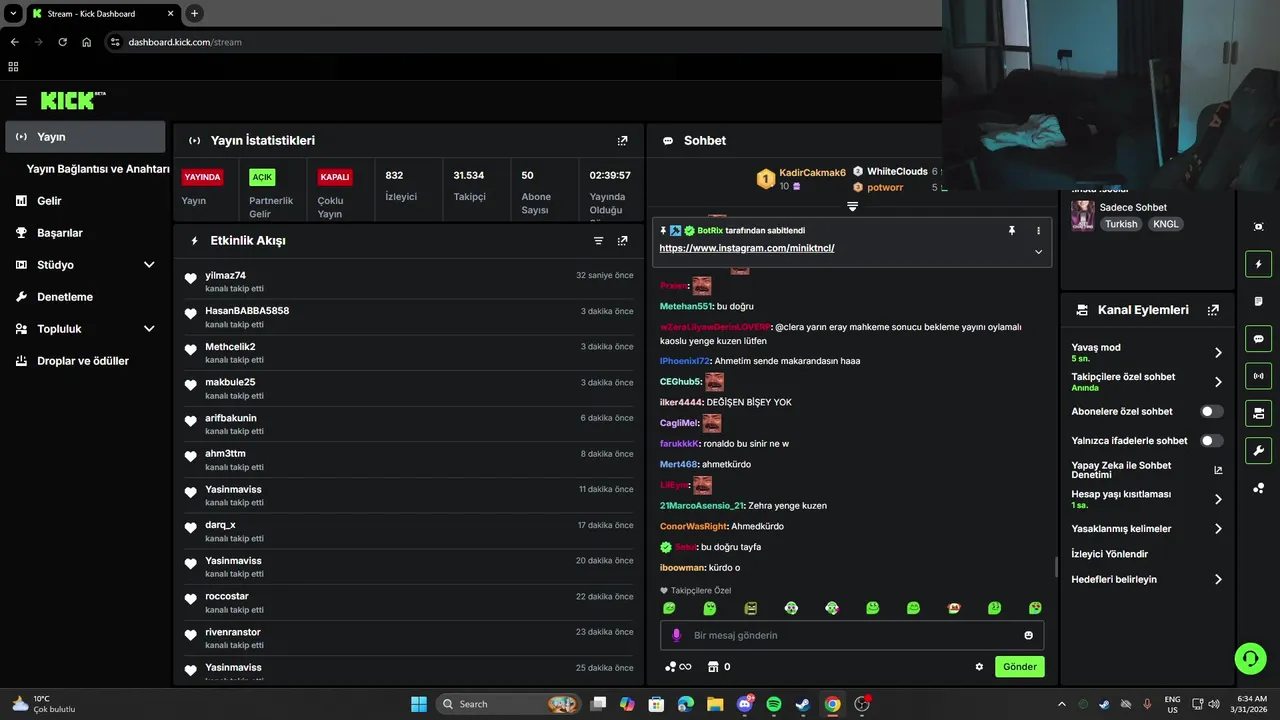Insert the first green frog emote
Screen dimensions: 1280x720
click(x=669, y=608)
